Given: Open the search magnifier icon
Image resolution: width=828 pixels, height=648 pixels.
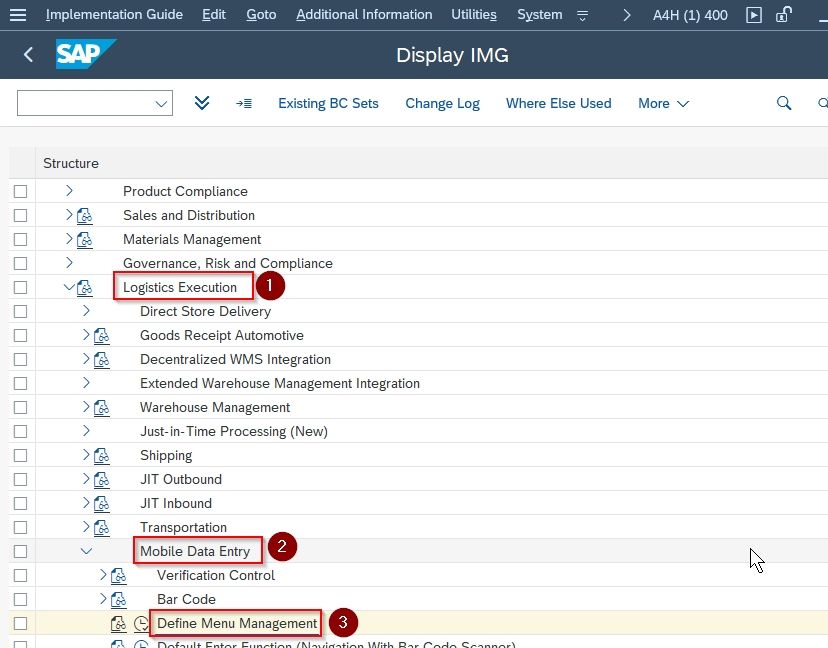Looking at the screenshot, I should click(784, 103).
